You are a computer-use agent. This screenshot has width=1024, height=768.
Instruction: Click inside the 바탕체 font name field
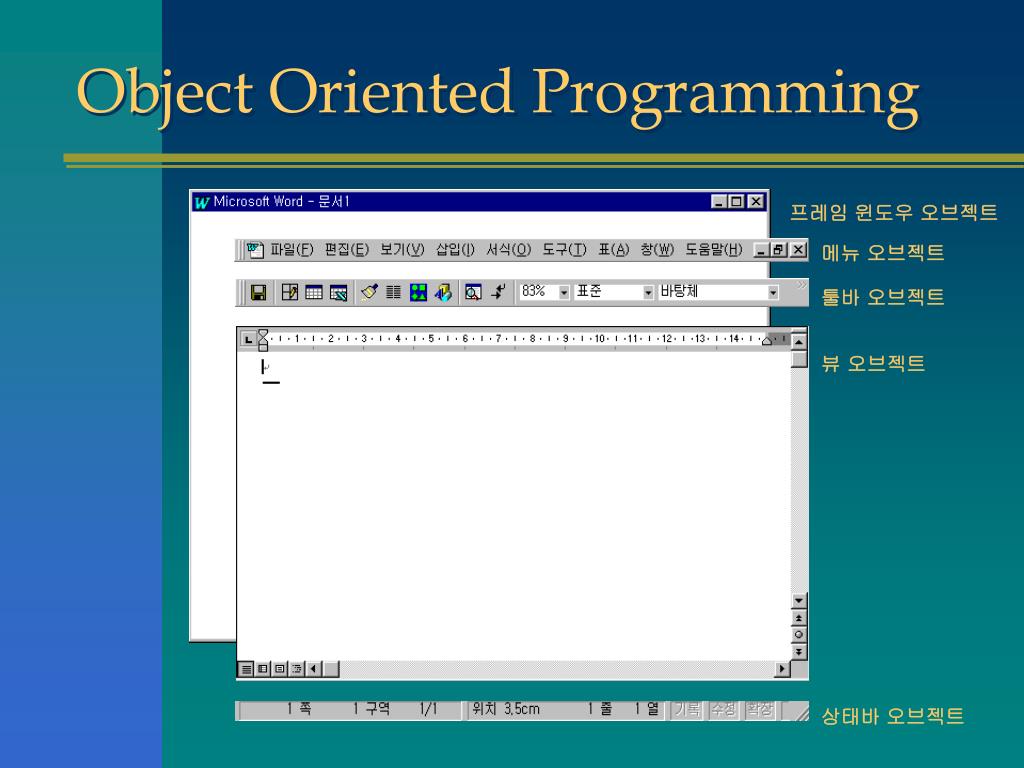(712, 292)
